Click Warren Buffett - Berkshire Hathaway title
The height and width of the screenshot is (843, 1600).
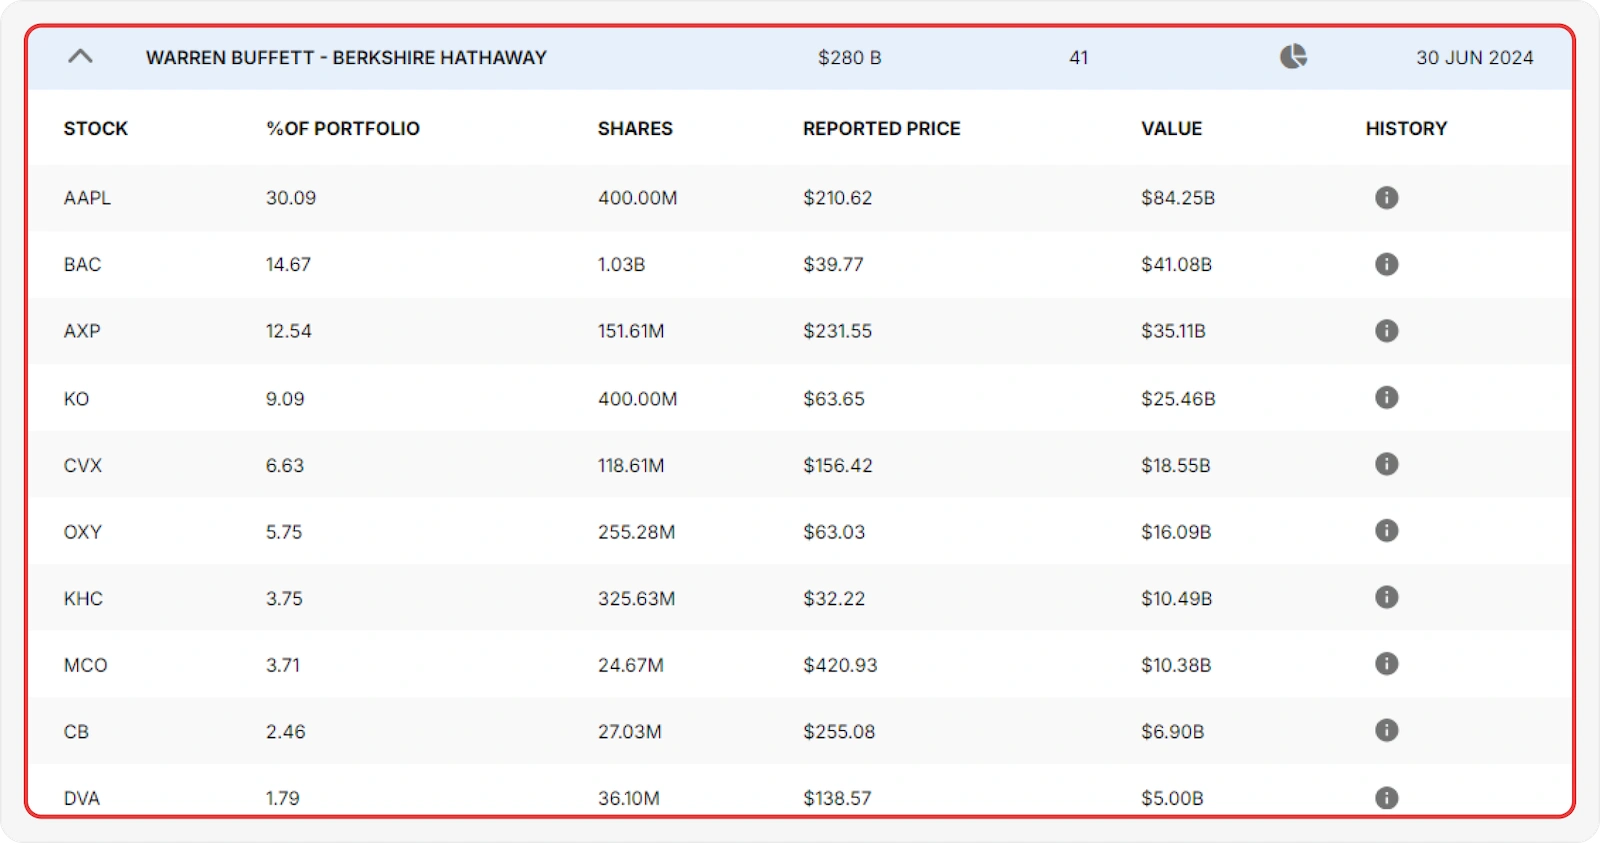[x=346, y=58]
